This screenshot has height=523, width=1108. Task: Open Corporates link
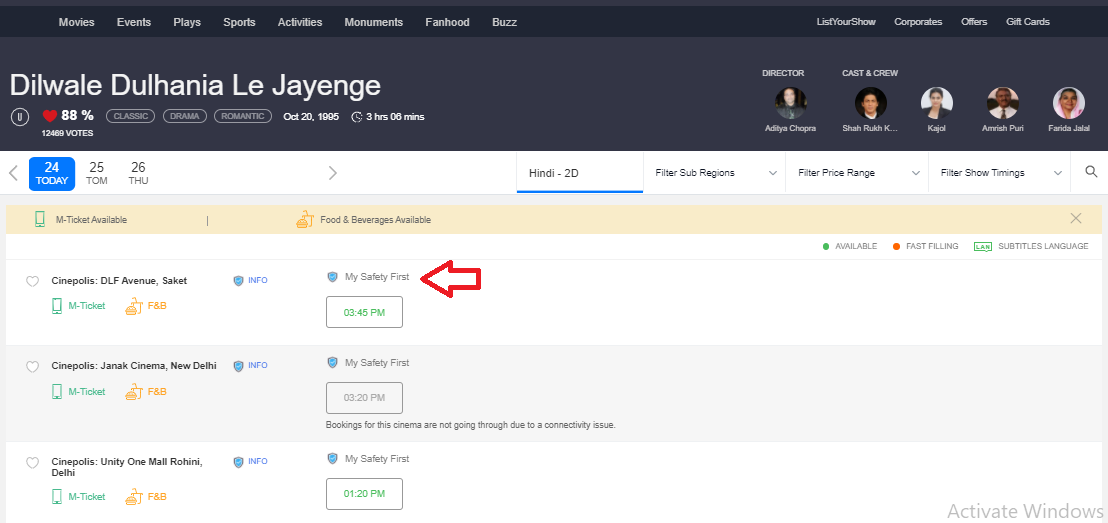[918, 22]
